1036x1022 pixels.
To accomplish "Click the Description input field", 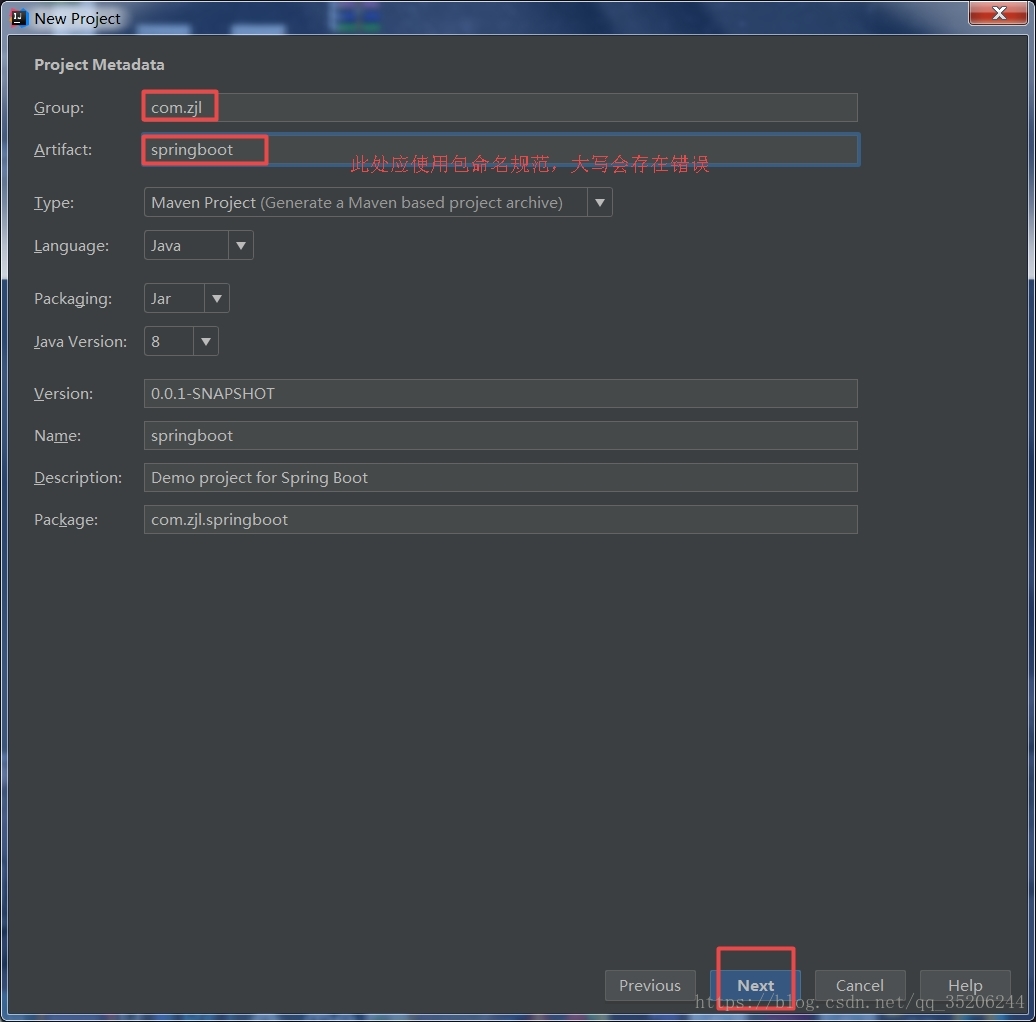I will tap(500, 478).
